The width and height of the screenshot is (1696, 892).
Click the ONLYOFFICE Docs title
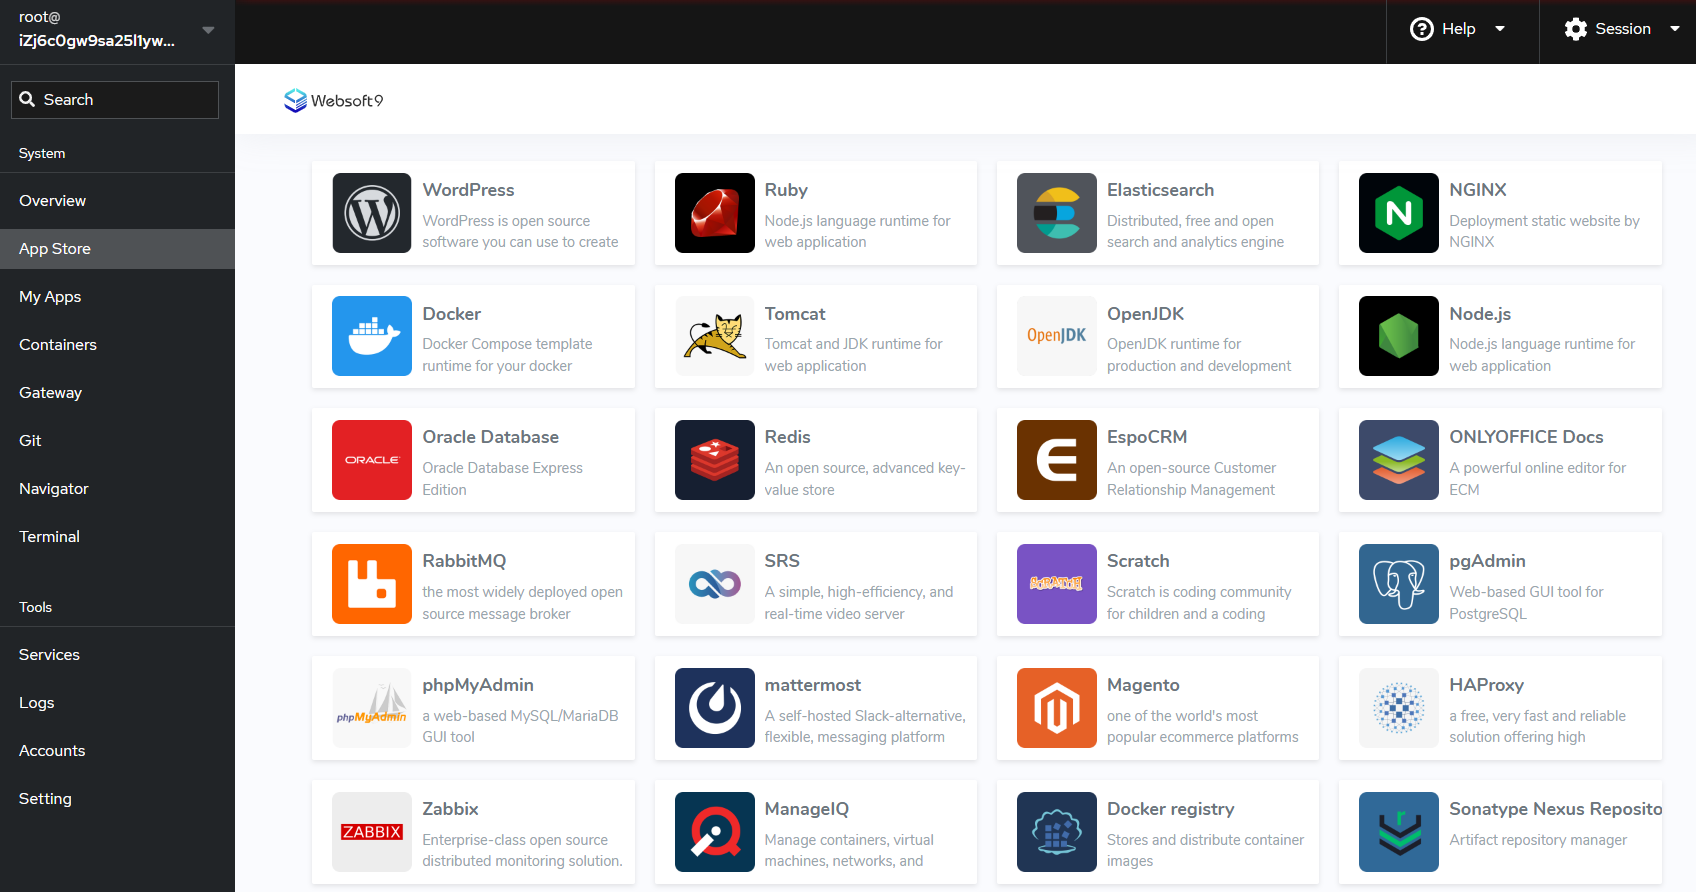1526,437
